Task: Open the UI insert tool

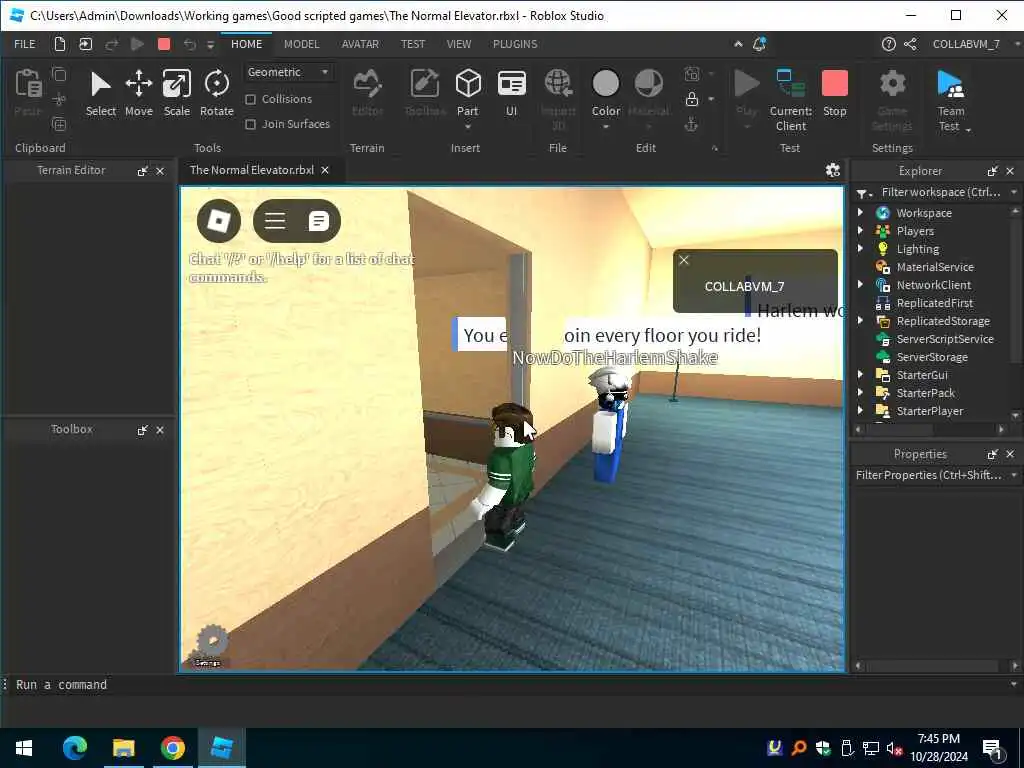Action: [x=511, y=94]
